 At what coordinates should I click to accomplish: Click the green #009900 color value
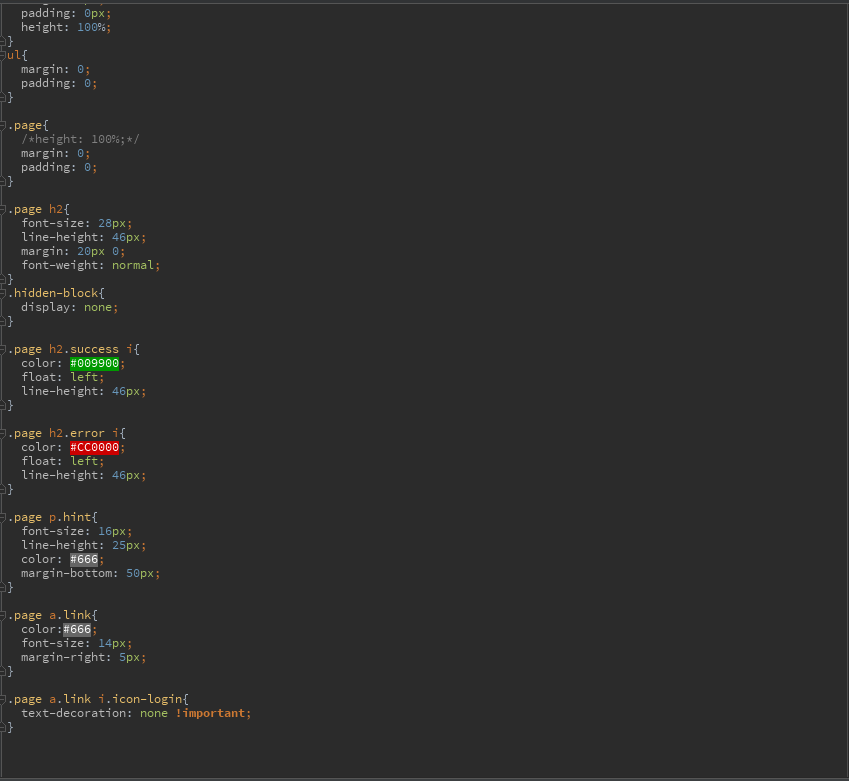[x=94, y=364]
